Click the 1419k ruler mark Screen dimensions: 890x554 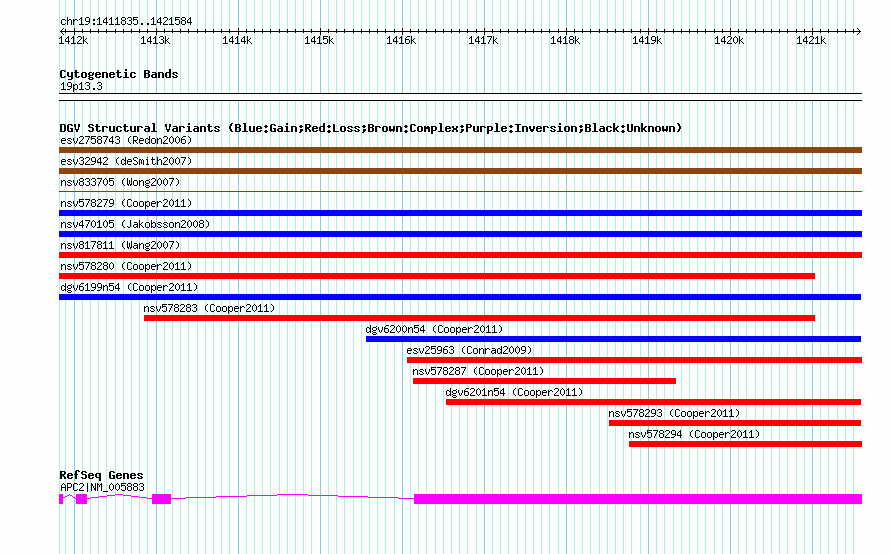point(647,40)
